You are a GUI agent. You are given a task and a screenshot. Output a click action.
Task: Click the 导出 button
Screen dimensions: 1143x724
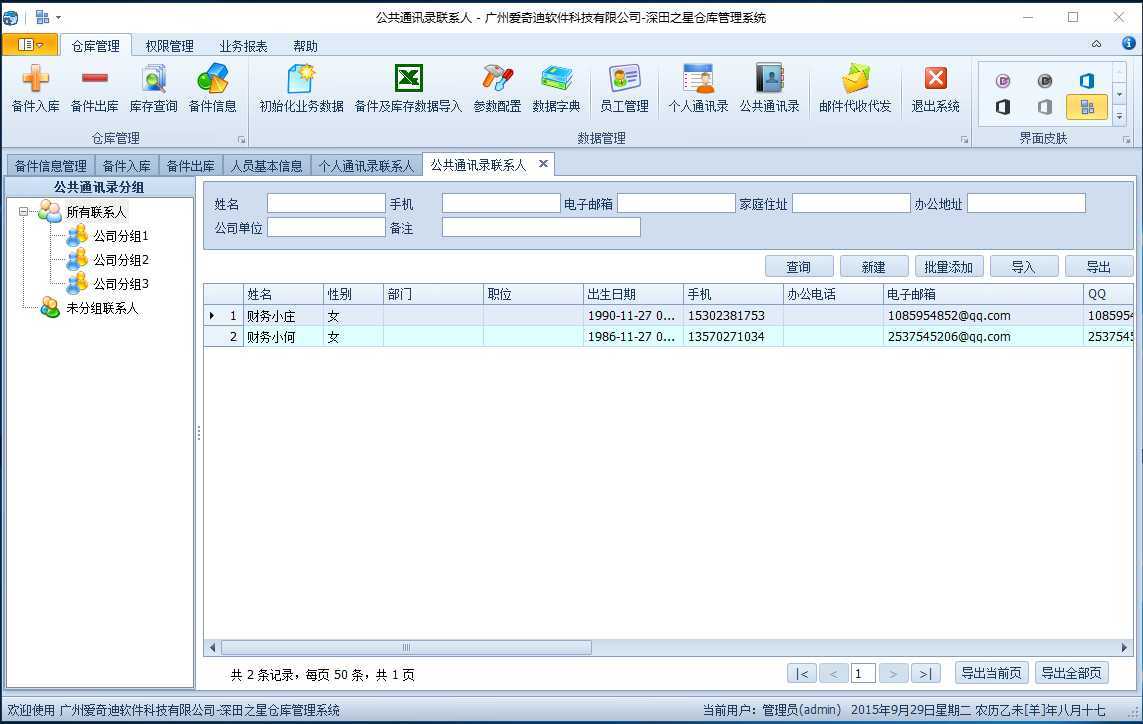[1099, 267]
